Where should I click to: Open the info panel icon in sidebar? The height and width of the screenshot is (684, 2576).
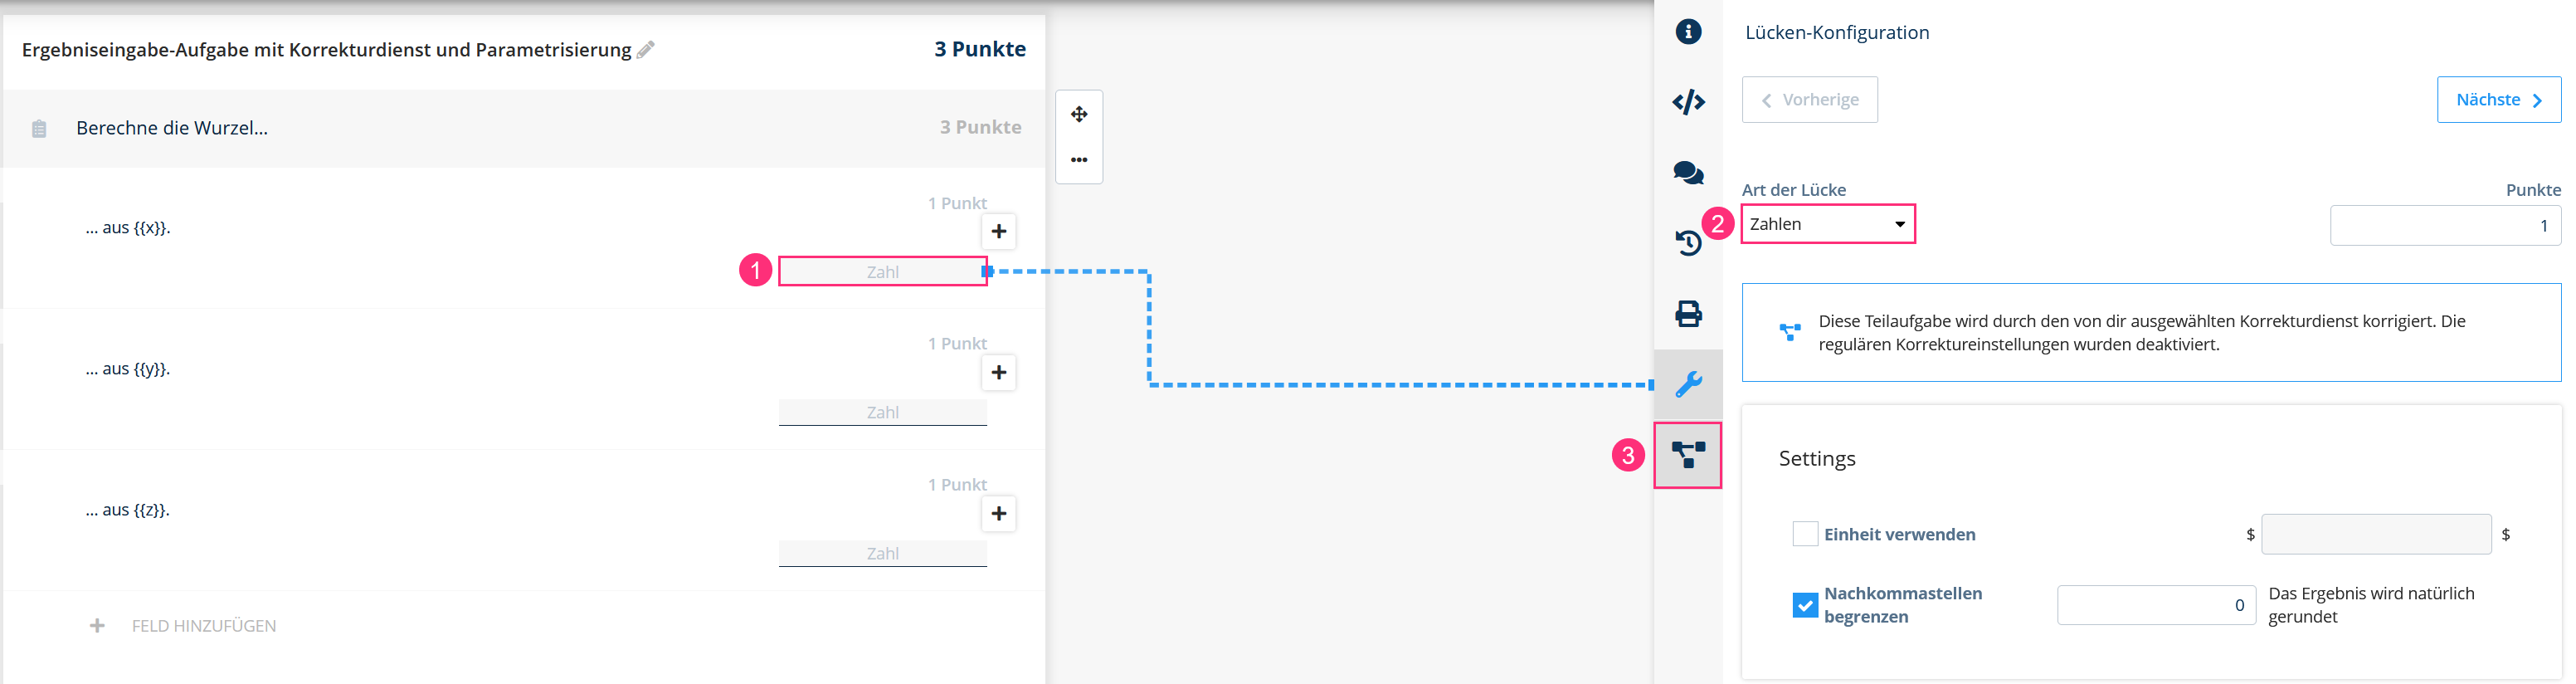click(1688, 32)
